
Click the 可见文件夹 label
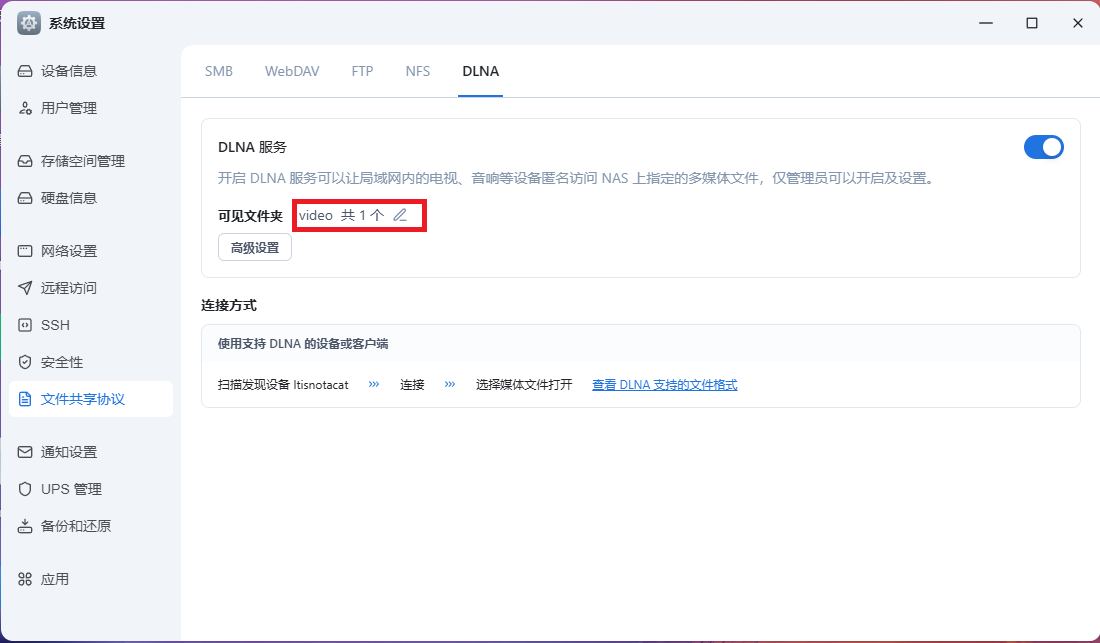[250, 216]
